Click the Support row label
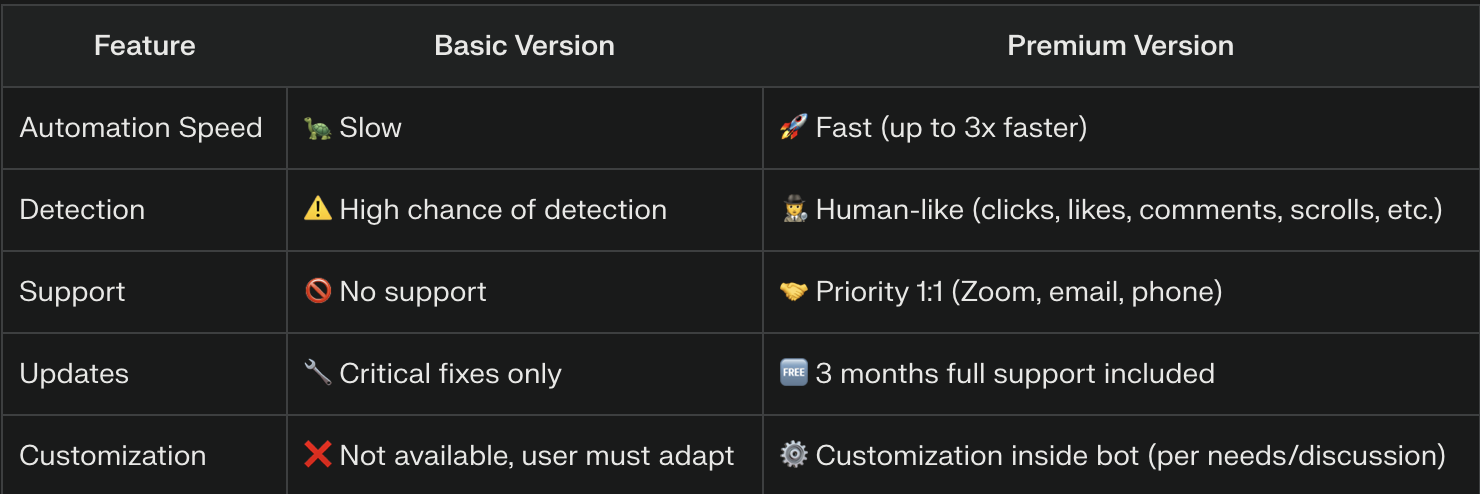Viewport: 1480px width, 494px height. point(72,292)
